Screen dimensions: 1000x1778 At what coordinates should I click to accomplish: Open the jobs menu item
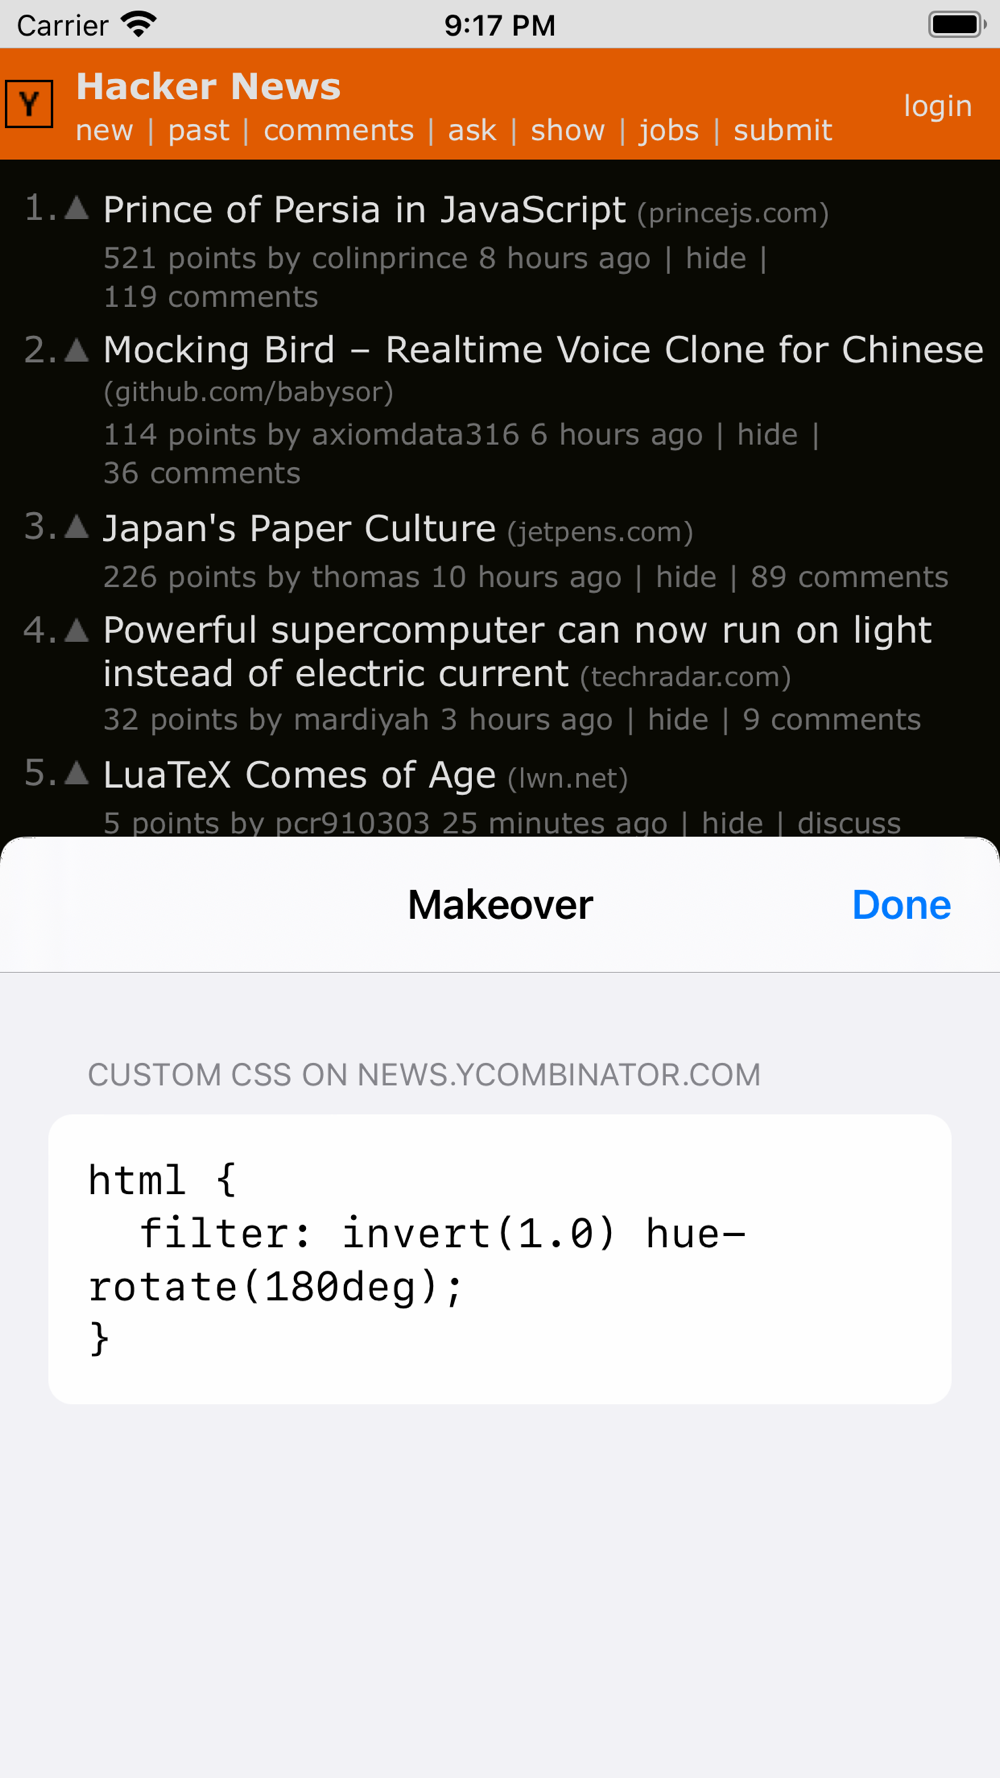pos(669,130)
